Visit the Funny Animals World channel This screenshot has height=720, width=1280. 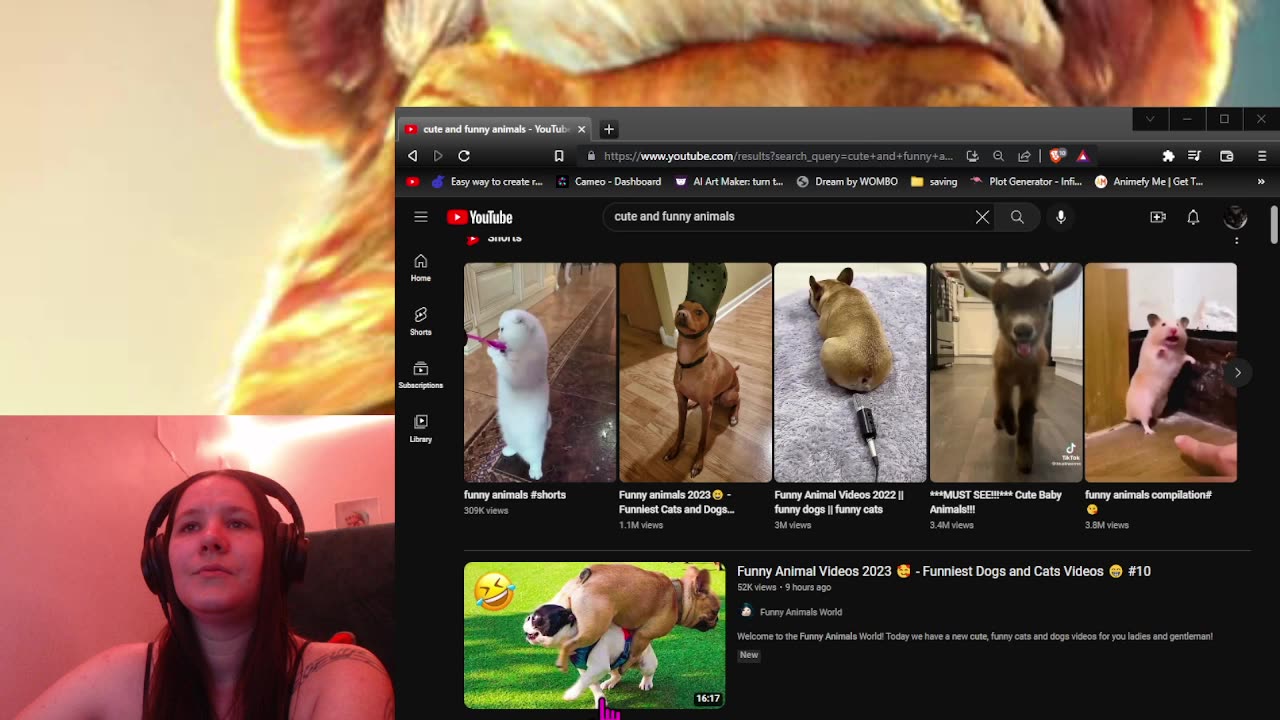pos(801,612)
